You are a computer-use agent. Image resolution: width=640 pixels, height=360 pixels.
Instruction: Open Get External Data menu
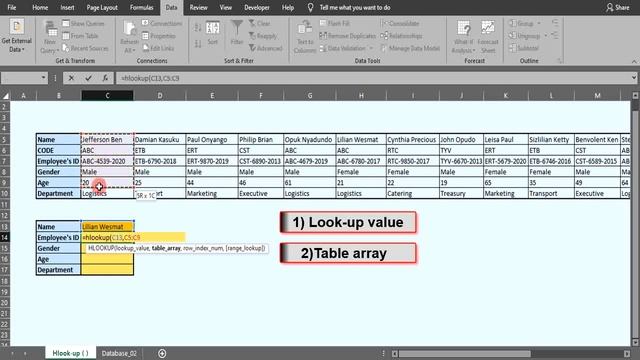pos(16,36)
